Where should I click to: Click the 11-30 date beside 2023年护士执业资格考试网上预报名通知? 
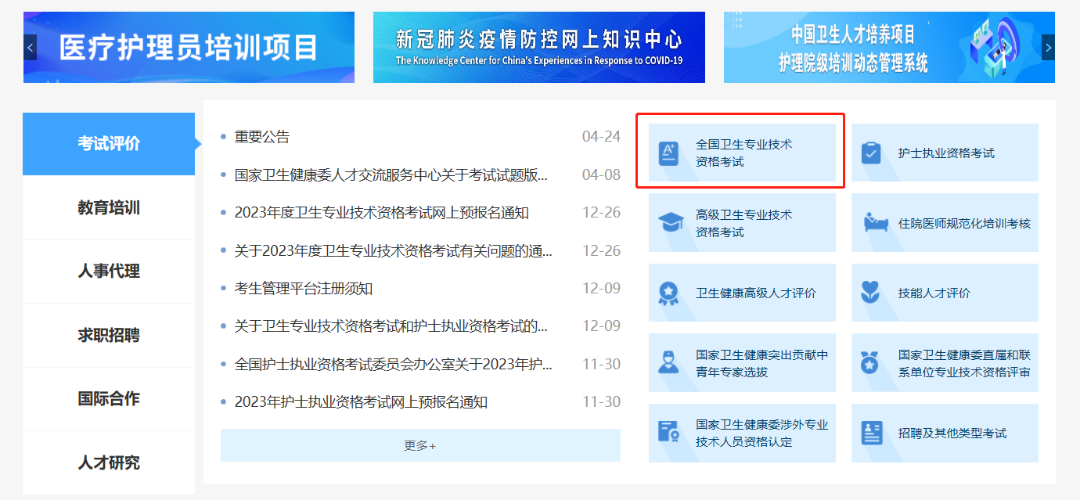click(x=601, y=402)
